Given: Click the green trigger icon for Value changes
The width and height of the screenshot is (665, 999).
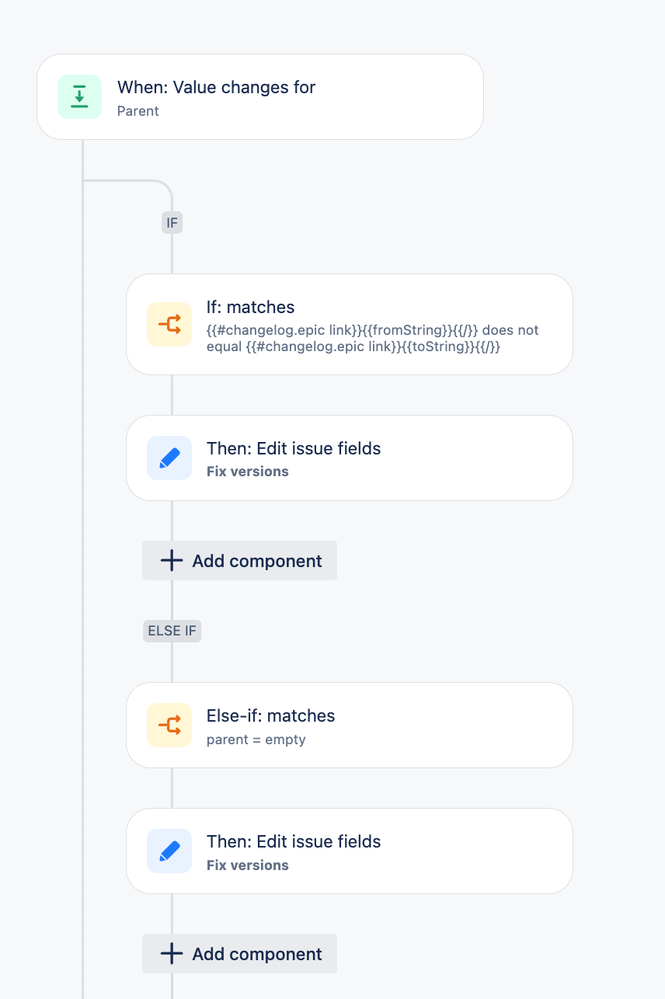Looking at the screenshot, I should (80, 97).
